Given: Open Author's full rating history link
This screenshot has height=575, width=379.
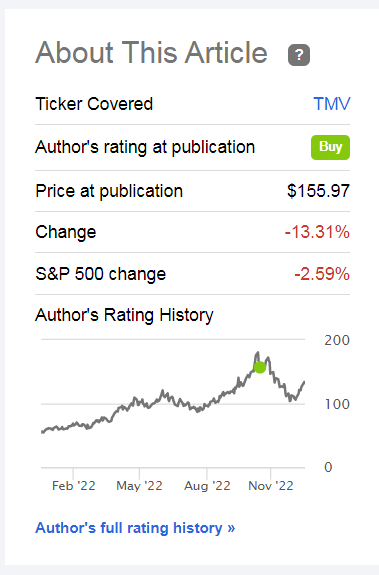Looking at the screenshot, I should (x=135, y=528).
